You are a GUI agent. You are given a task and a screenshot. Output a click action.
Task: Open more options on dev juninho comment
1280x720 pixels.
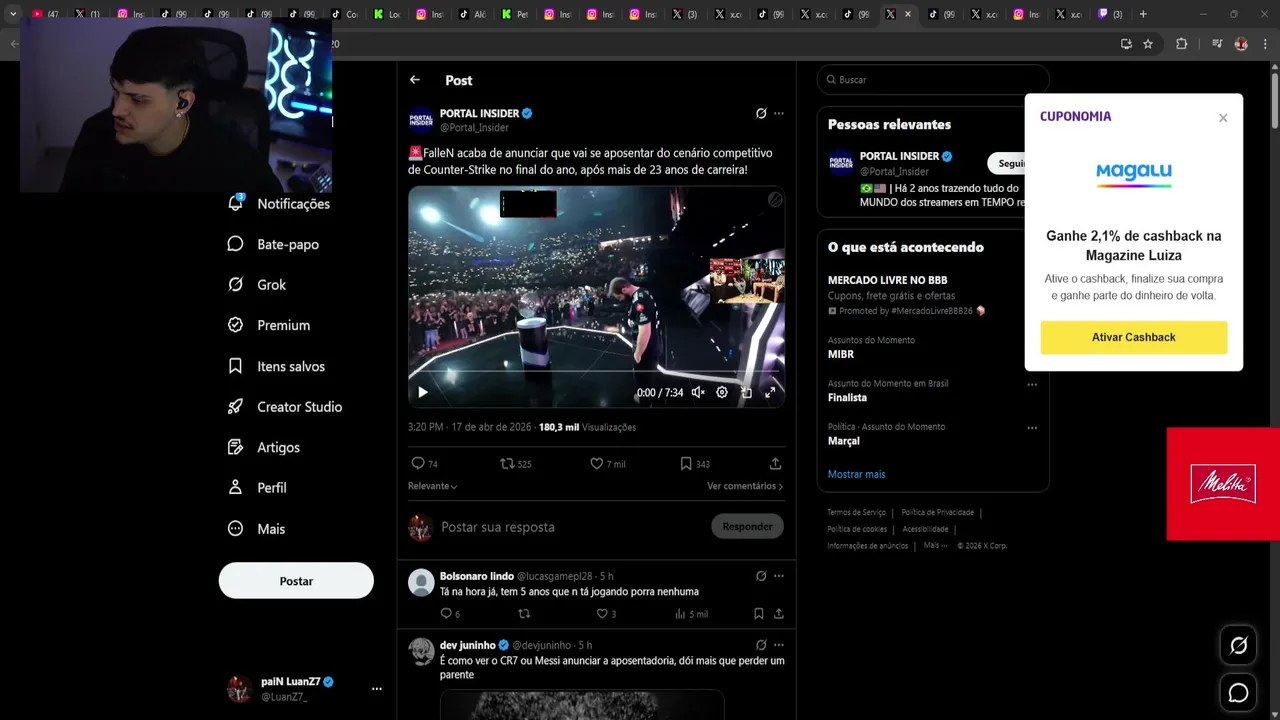(779, 645)
